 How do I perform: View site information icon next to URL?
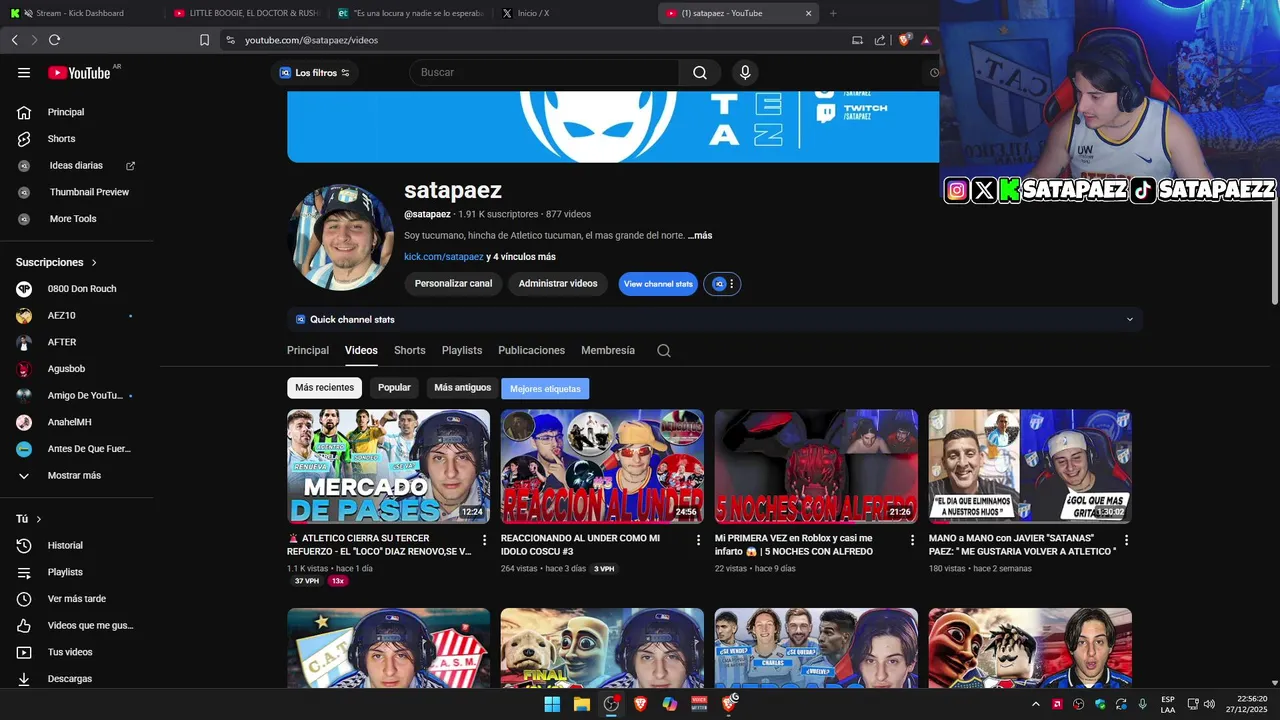(230, 40)
